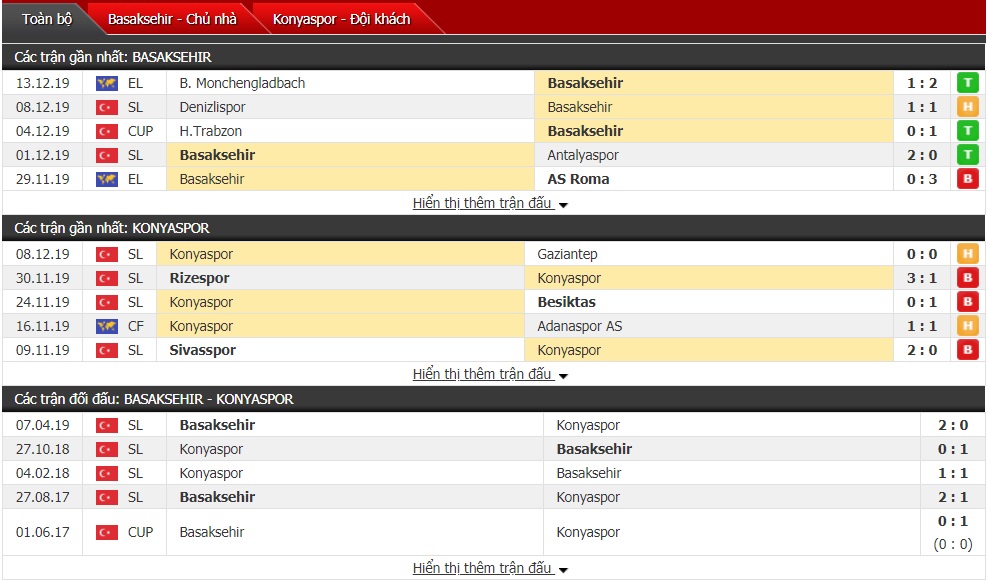Click red B badge for AS Roma match
This screenshot has height=582, width=988.
click(968, 179)
